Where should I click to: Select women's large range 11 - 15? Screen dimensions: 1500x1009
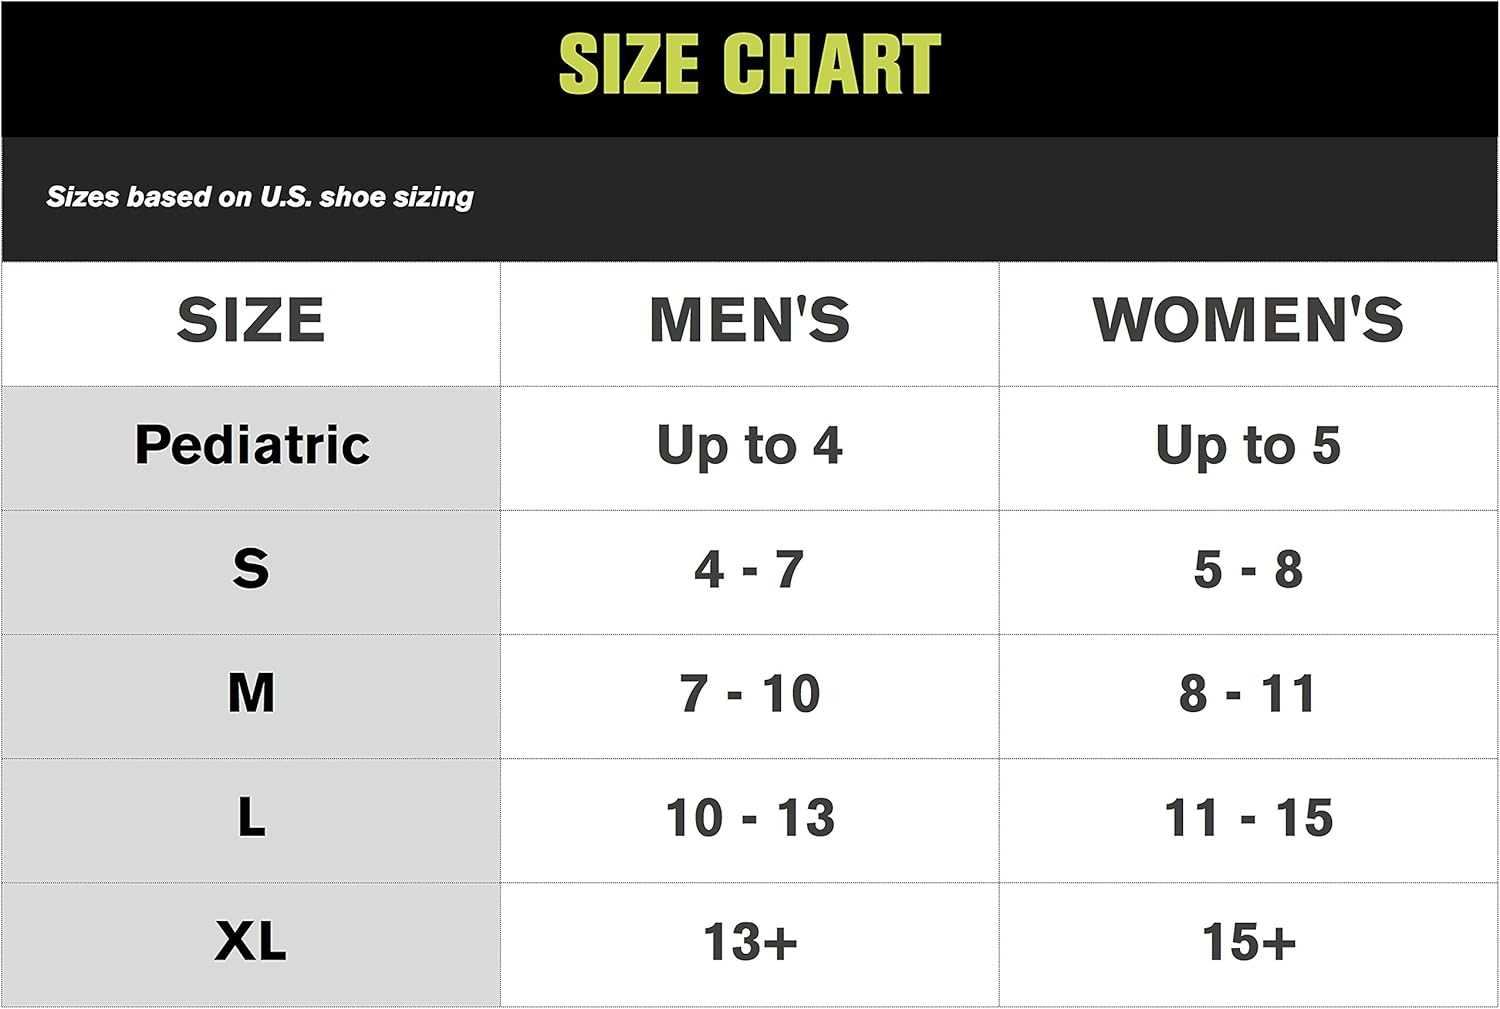[x=1248, y=818]
